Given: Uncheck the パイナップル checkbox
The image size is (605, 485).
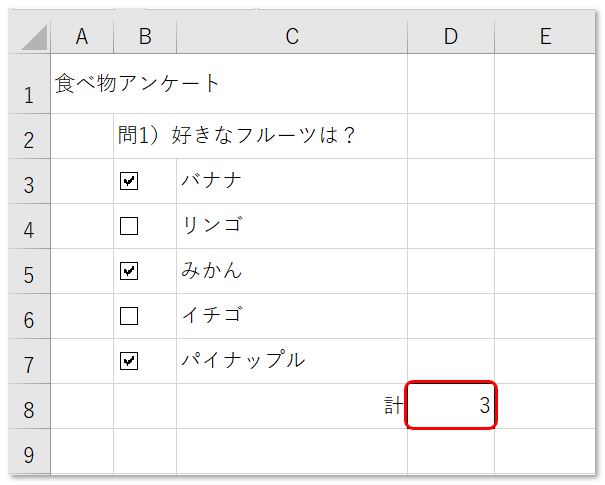Looking at the screenshot, I should pos(129,361).
